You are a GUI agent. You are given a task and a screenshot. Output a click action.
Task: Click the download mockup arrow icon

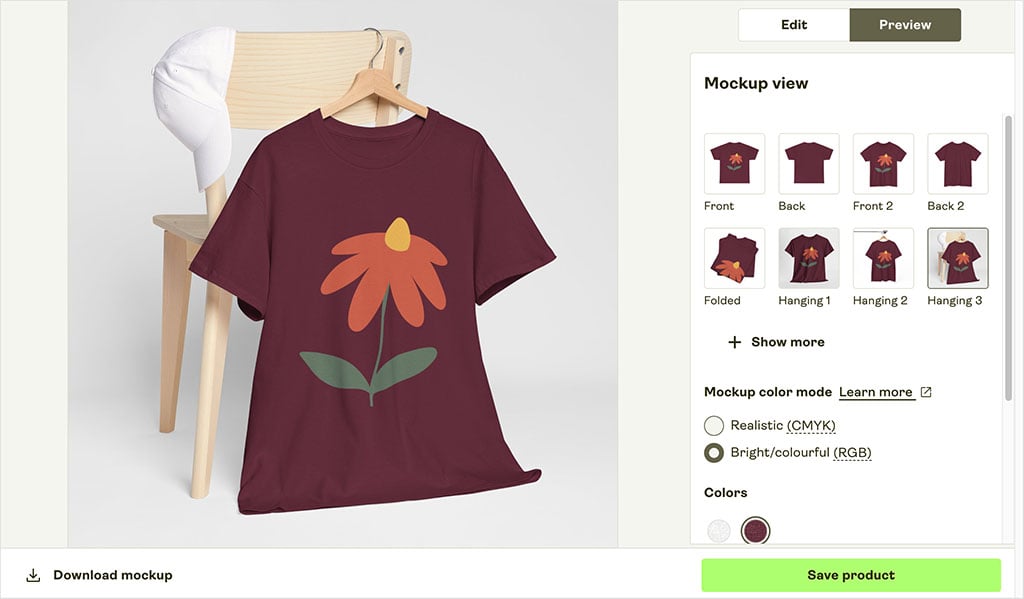click(x=33, y=575)
